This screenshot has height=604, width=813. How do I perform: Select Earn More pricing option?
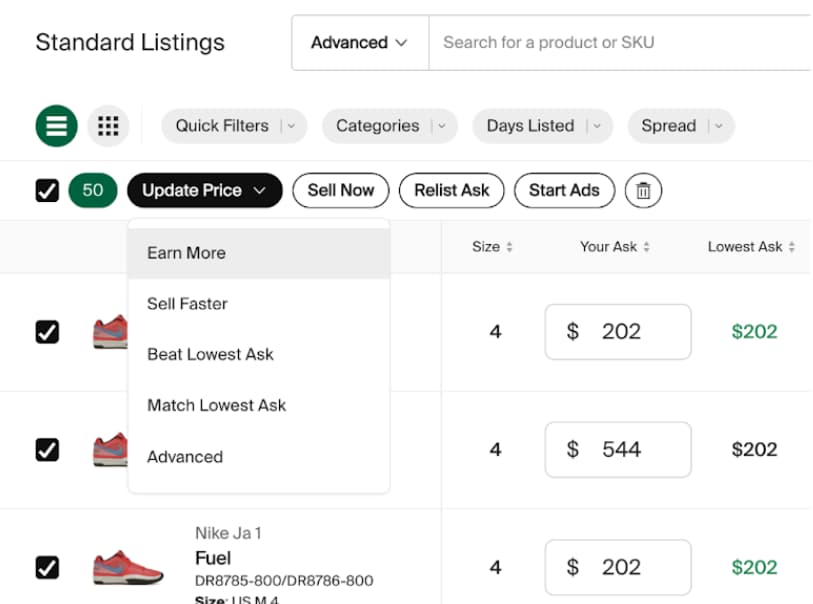pos(185,253)
